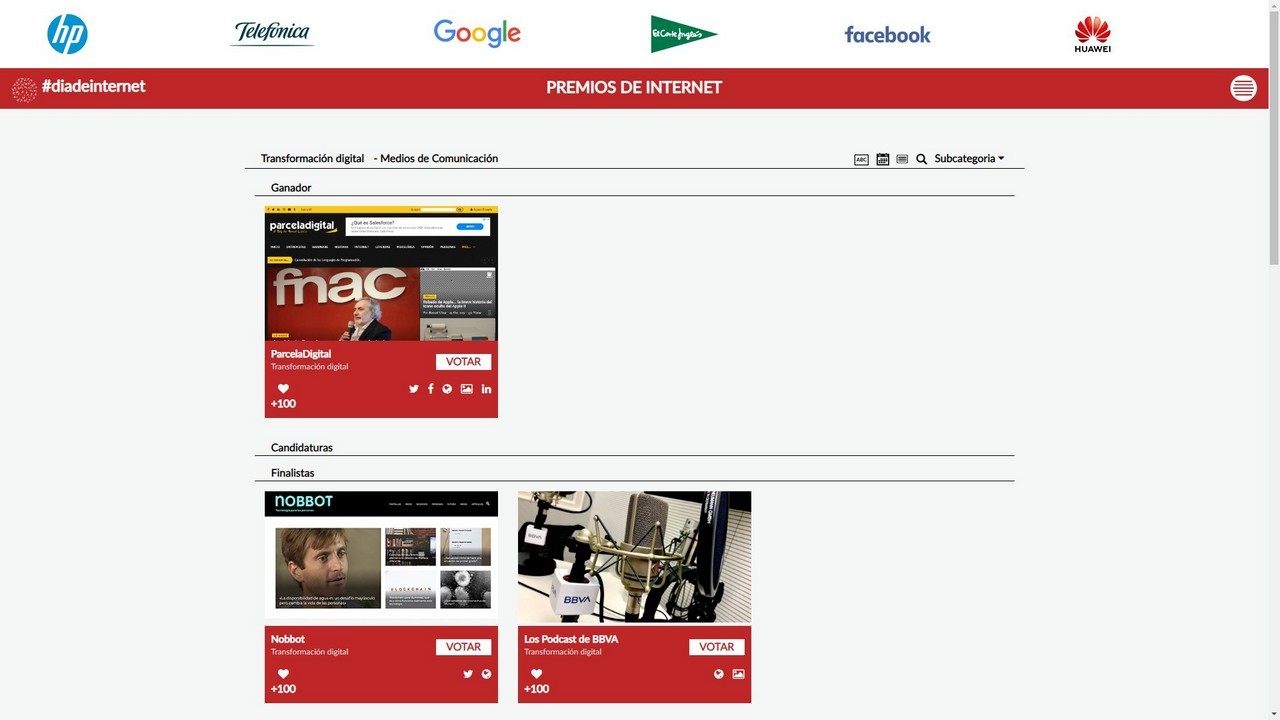Open the Huawei sponsor logo
The image size is (1280, 720).
[1092, 34]
